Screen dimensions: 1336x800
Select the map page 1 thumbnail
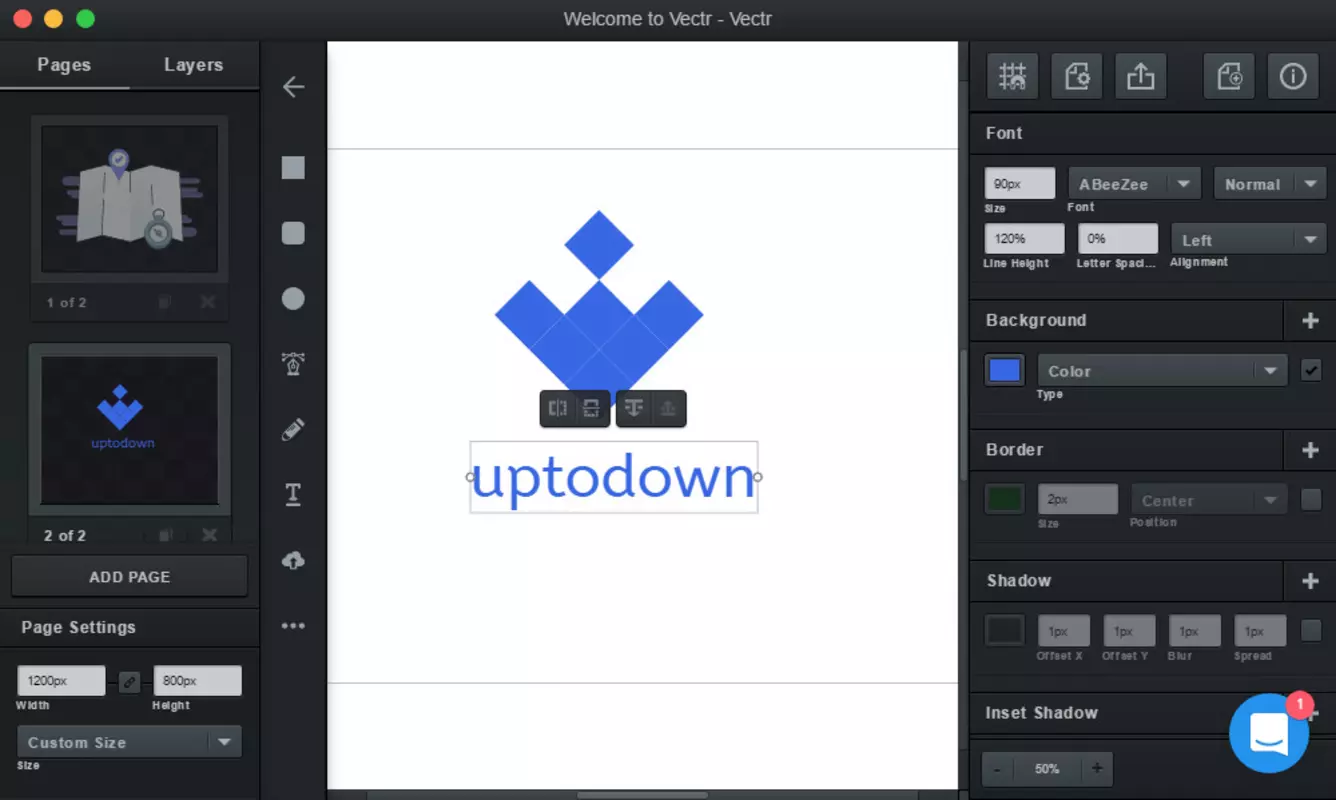[129, 199]
